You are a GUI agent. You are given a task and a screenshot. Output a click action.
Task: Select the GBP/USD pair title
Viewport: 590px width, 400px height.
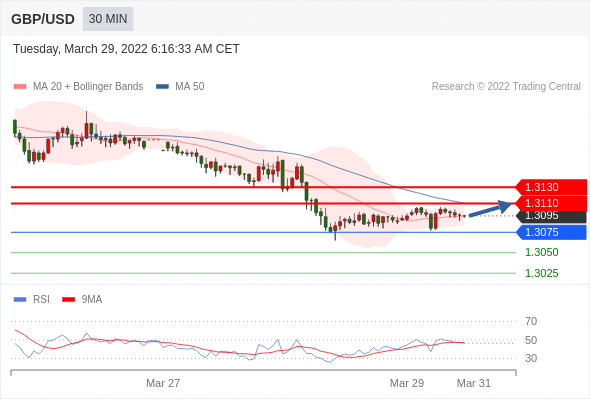pyautogui.click(x=43, y=19)
